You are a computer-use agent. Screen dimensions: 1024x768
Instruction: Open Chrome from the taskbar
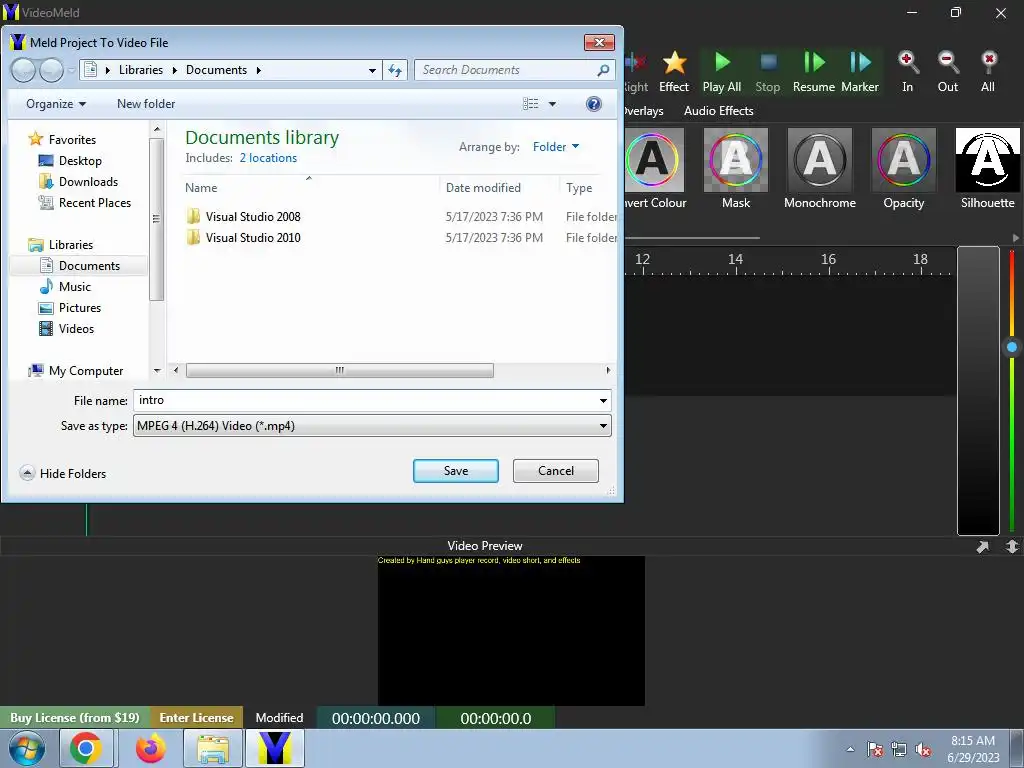pos(86,748)
